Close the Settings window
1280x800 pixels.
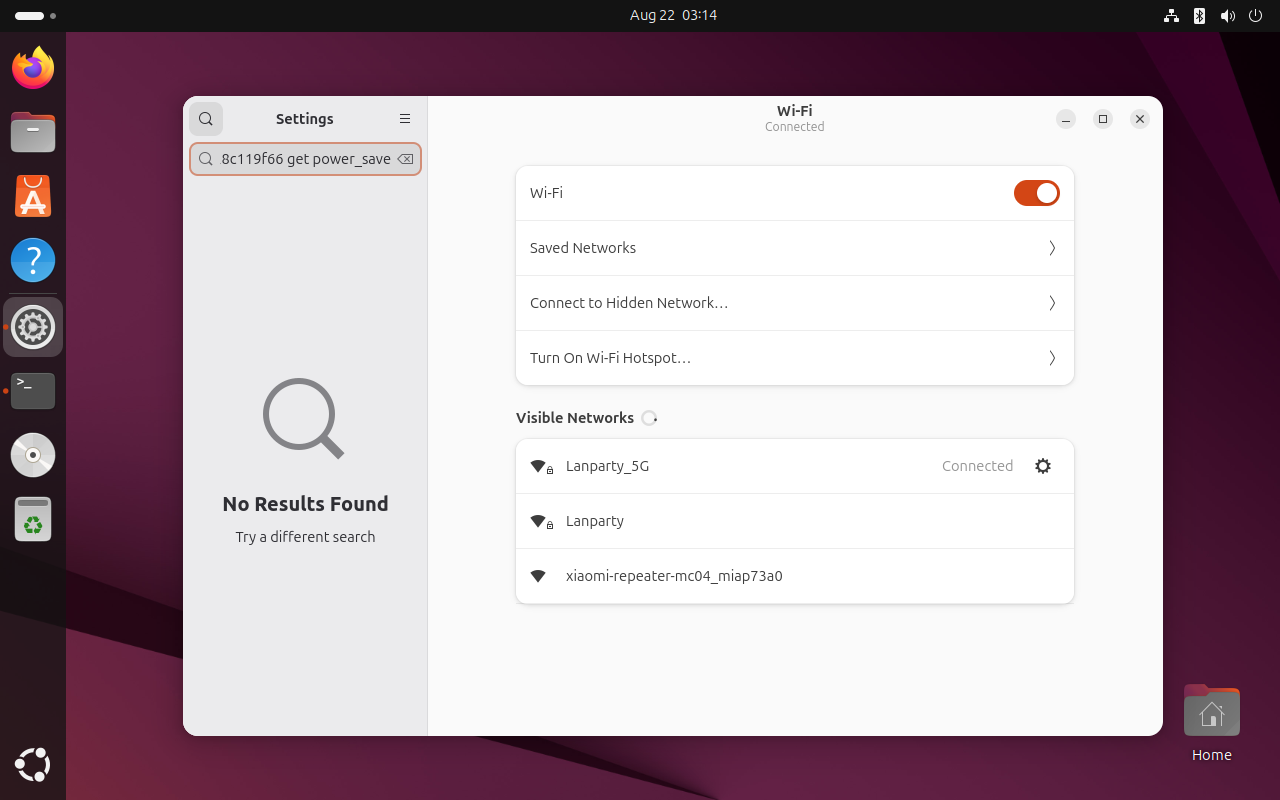coord(1140,119)
